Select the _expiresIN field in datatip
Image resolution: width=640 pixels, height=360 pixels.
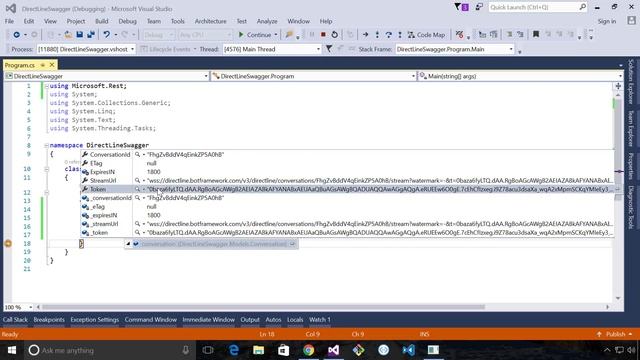click(104, 215)
